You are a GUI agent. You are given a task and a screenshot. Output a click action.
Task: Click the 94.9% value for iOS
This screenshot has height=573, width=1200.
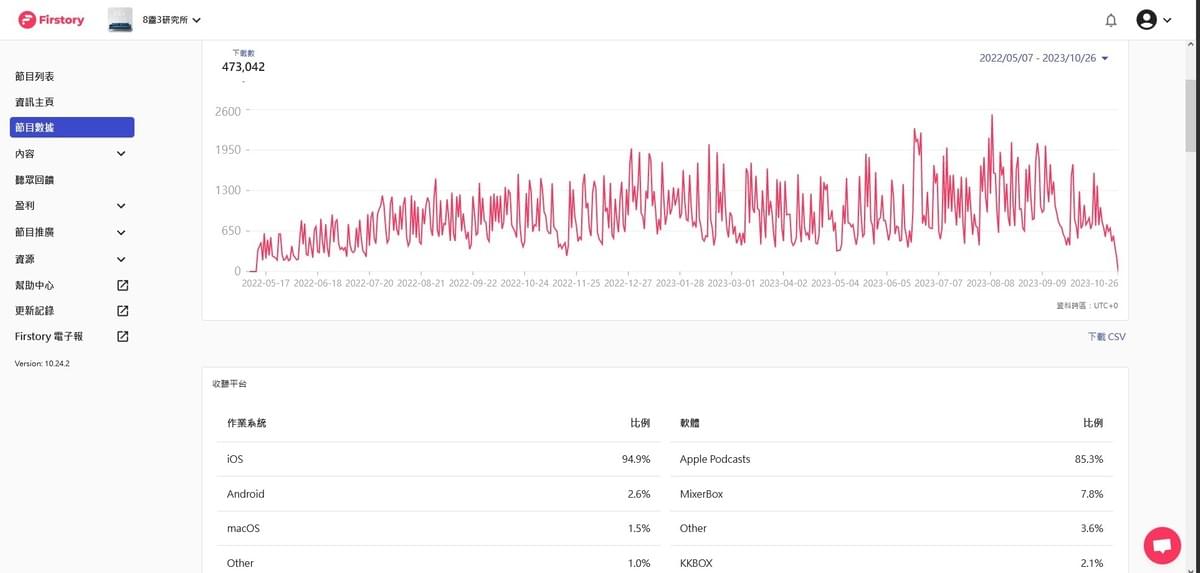pyautogui.click(x=636, y=459)
